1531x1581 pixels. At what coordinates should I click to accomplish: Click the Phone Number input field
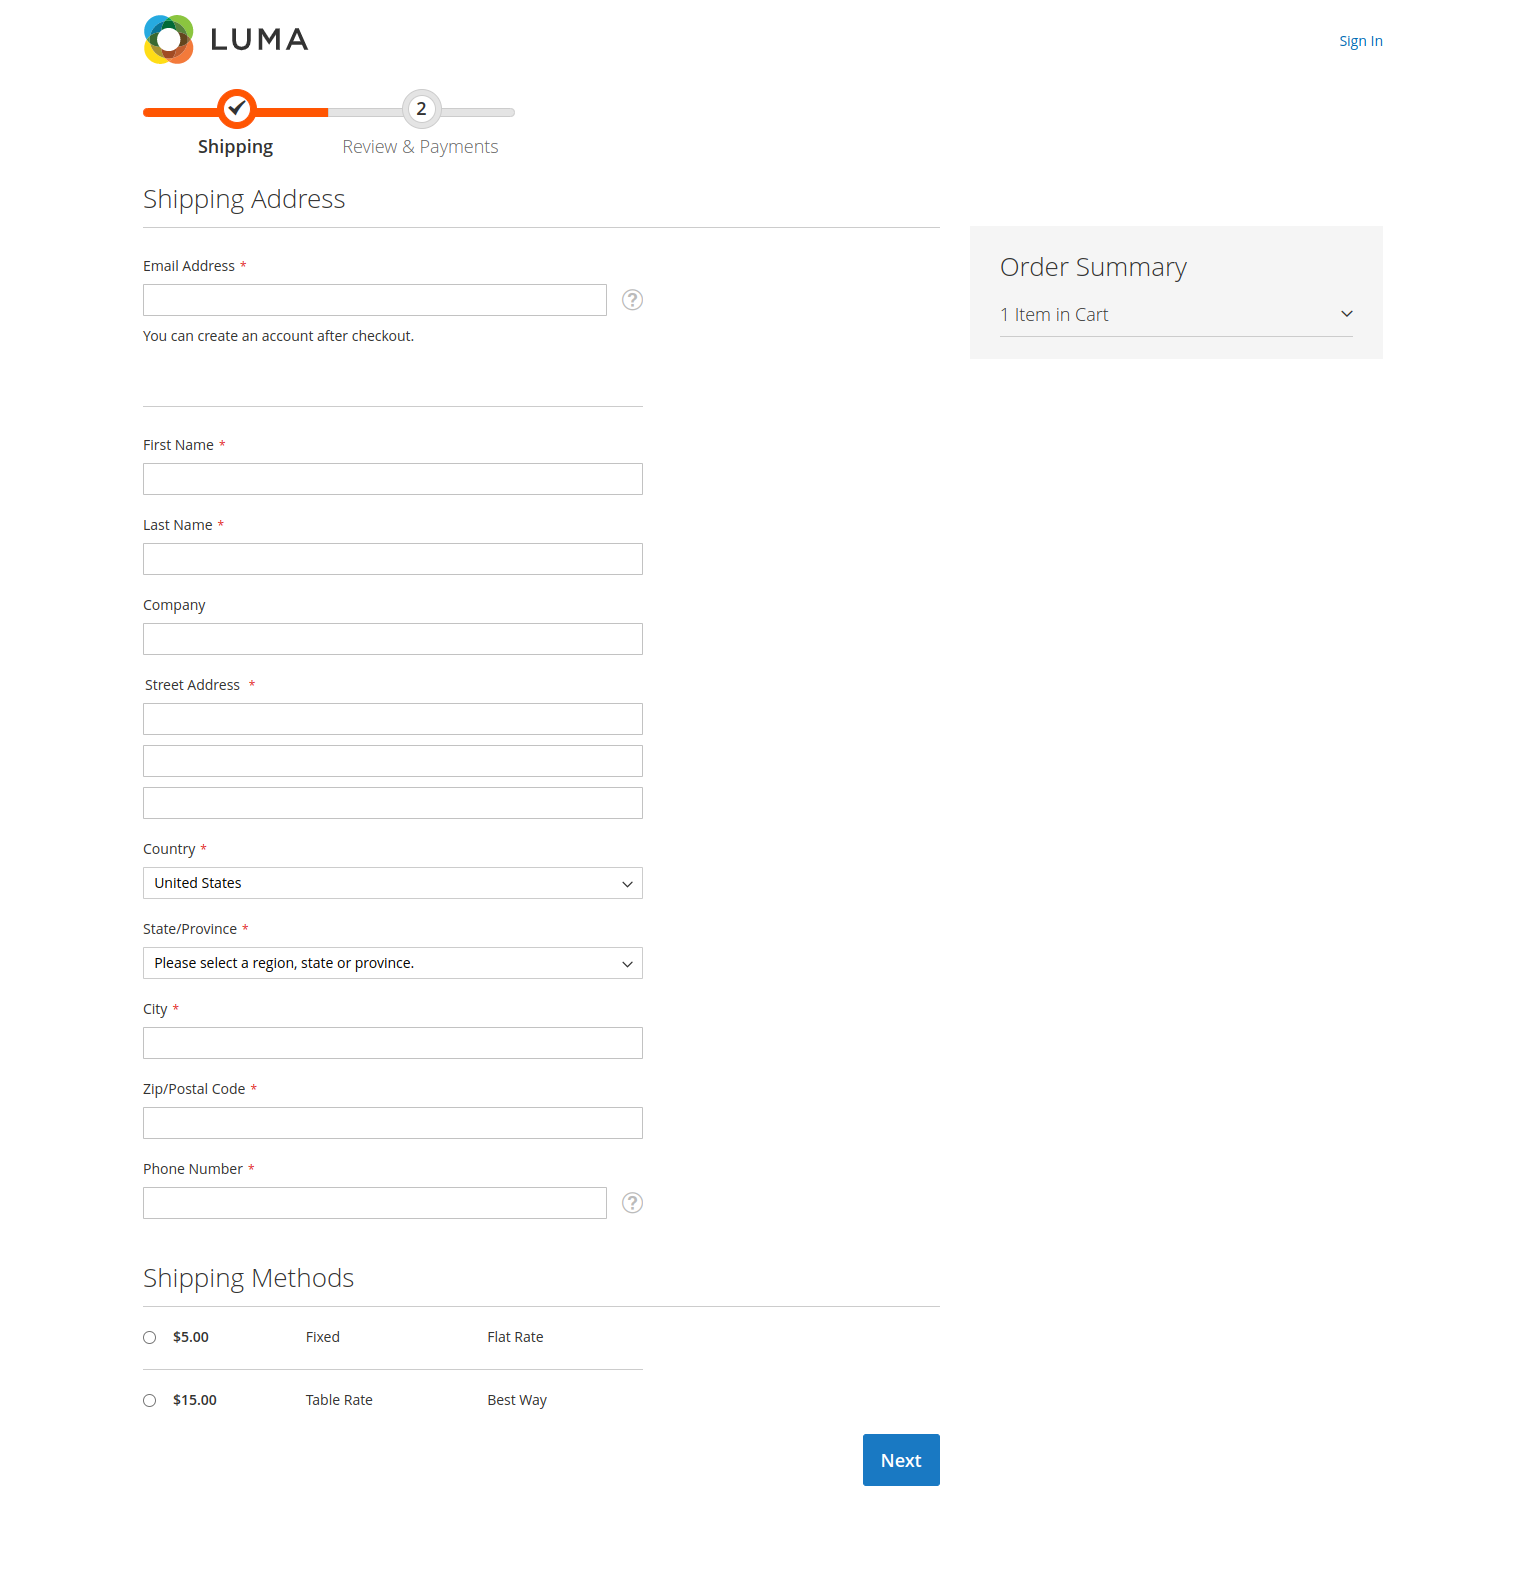click(x=374, y=1203)
